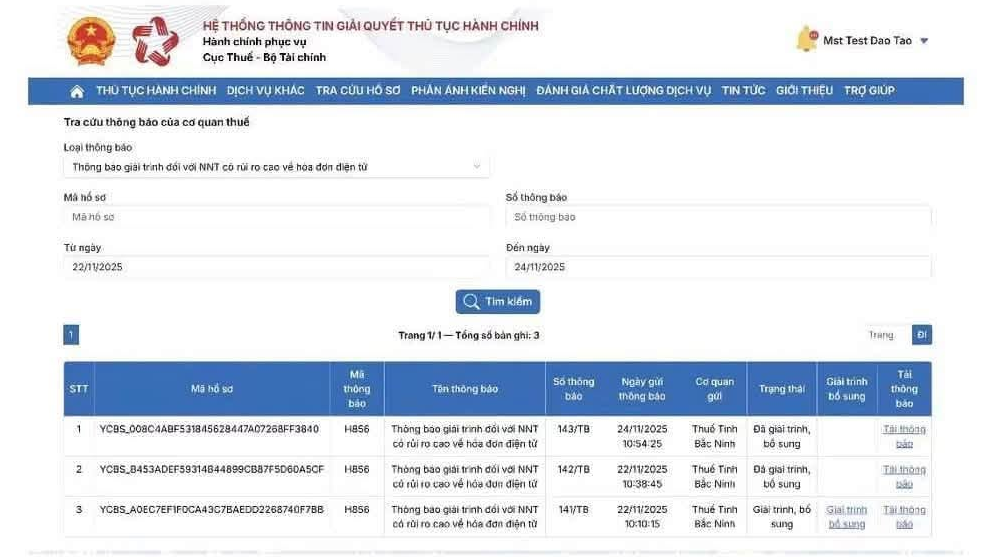Focus the Mã hồ sơ input field
Viewport: 997px width, 557px height.
276,217
